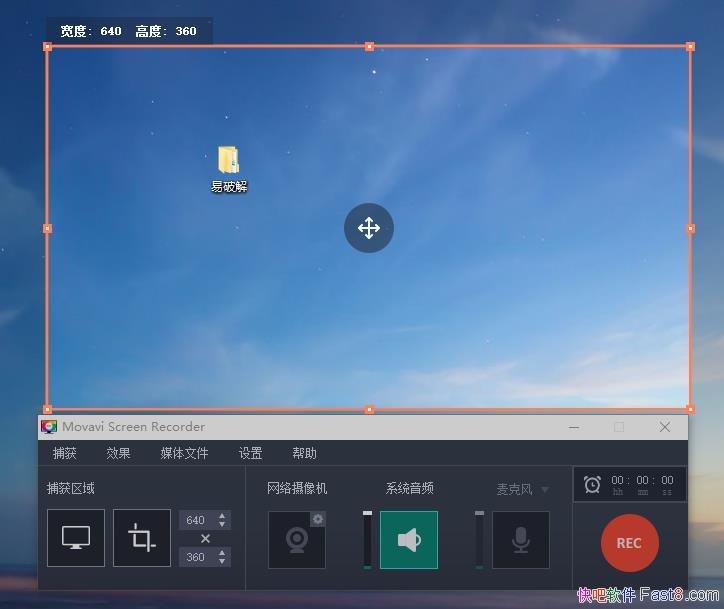
Task: Increase capture height with up arrow
Action: pyautogui.click(x=222, y=553)
